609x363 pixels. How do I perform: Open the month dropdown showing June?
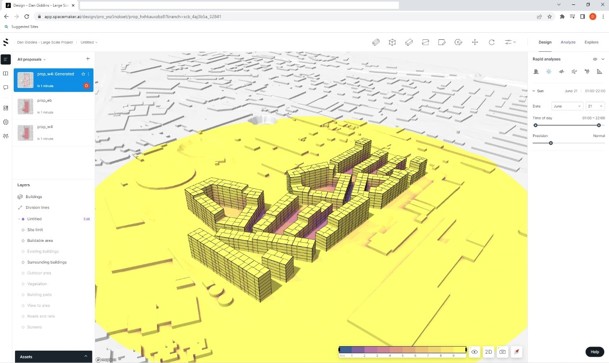[567, 106]
